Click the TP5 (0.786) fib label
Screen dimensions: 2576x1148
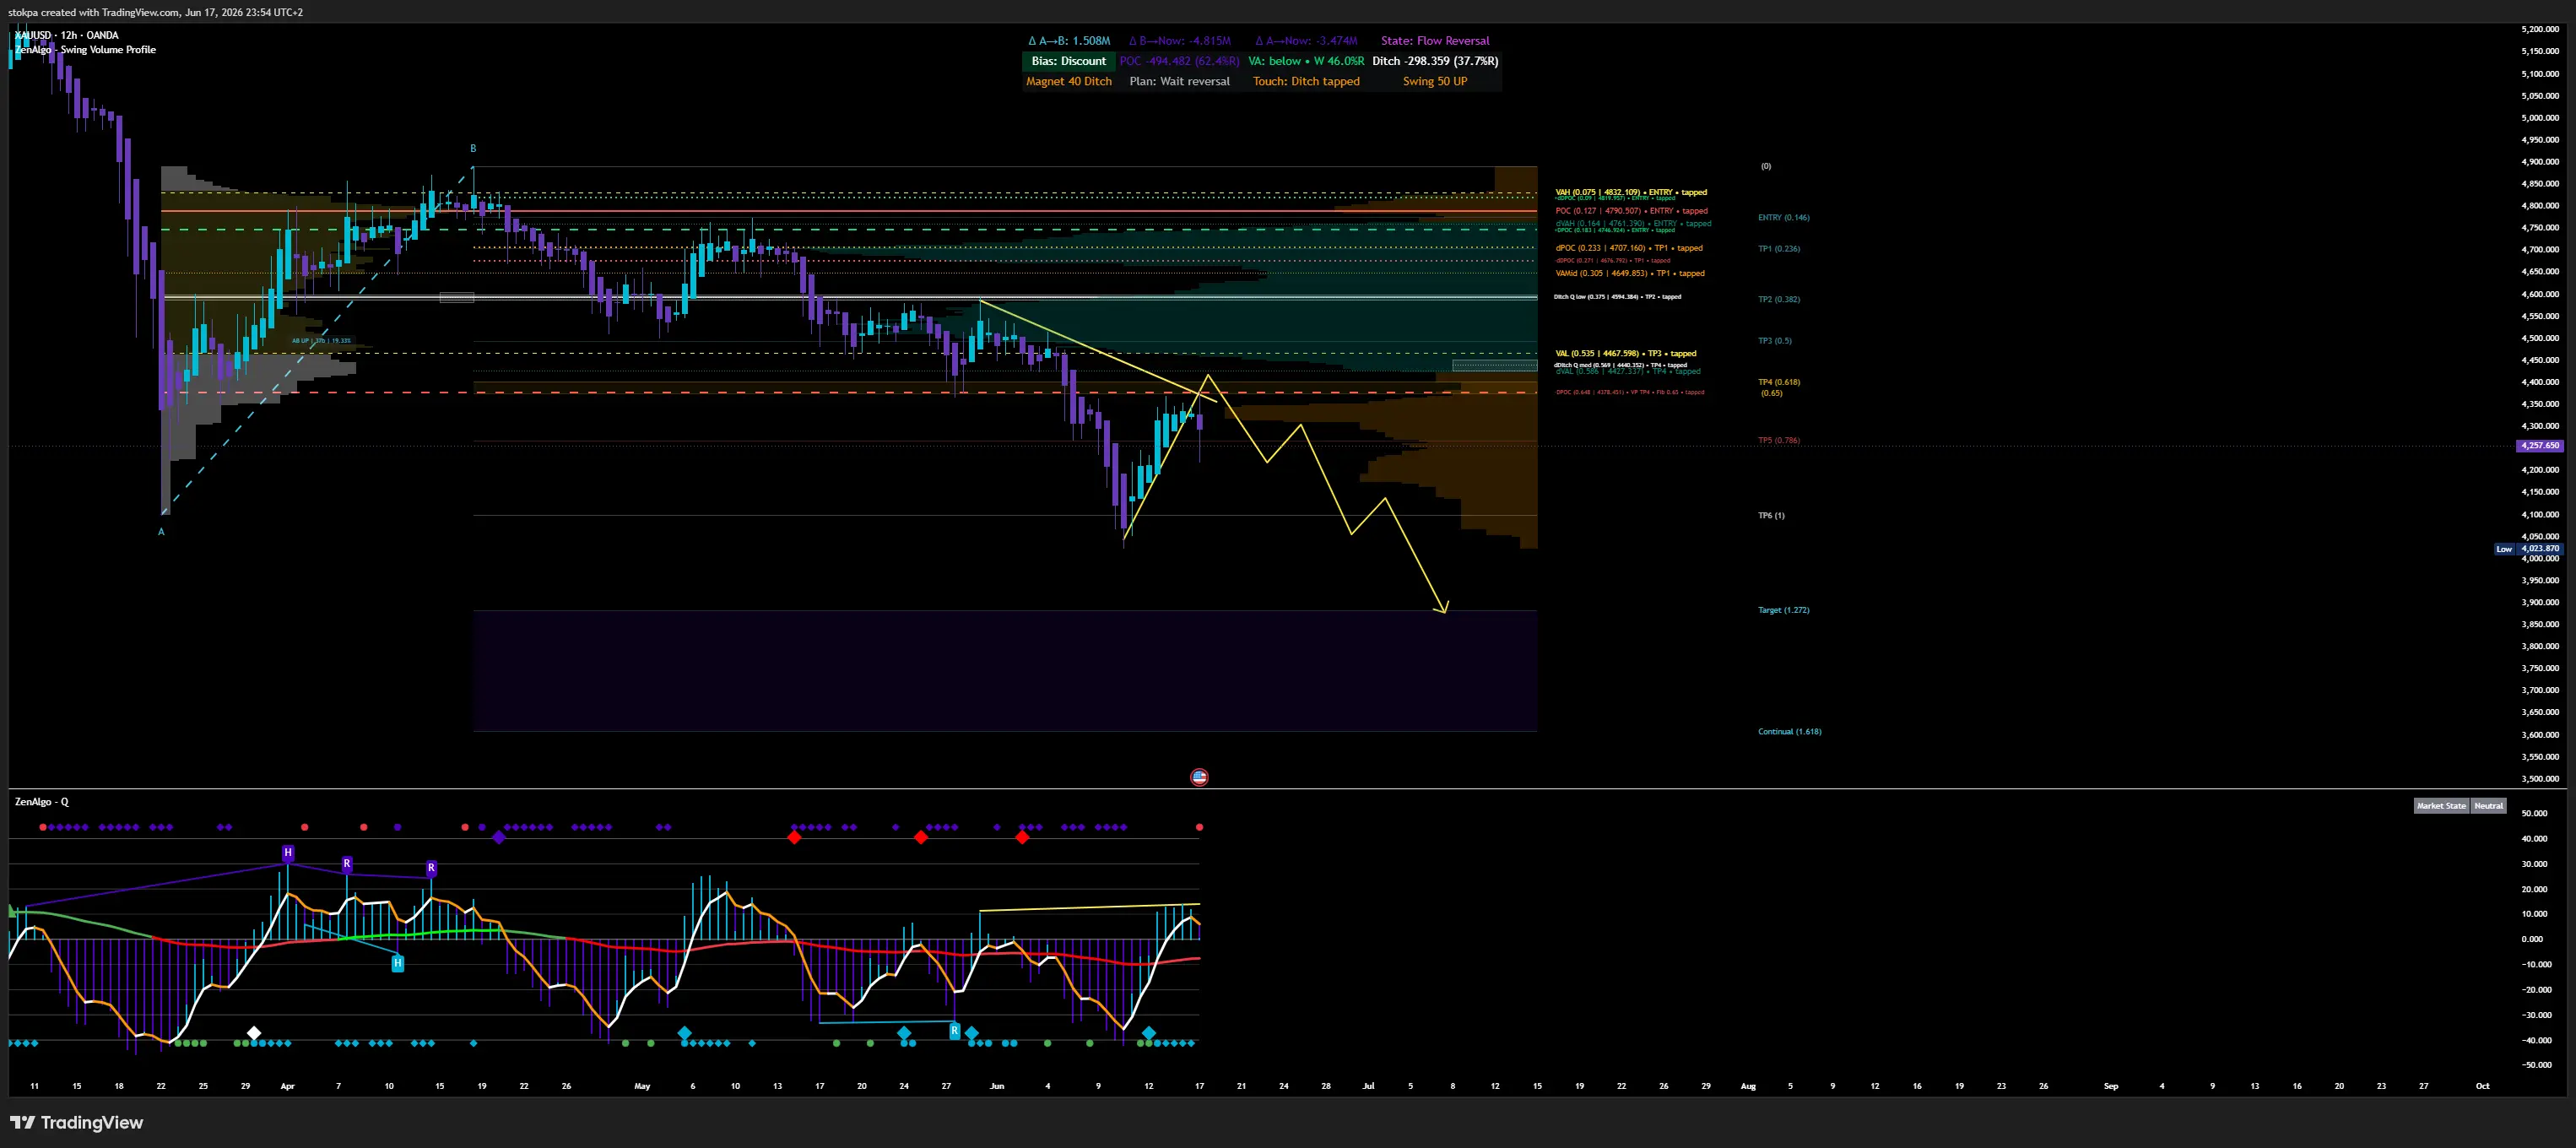[x=1779, y=440]
